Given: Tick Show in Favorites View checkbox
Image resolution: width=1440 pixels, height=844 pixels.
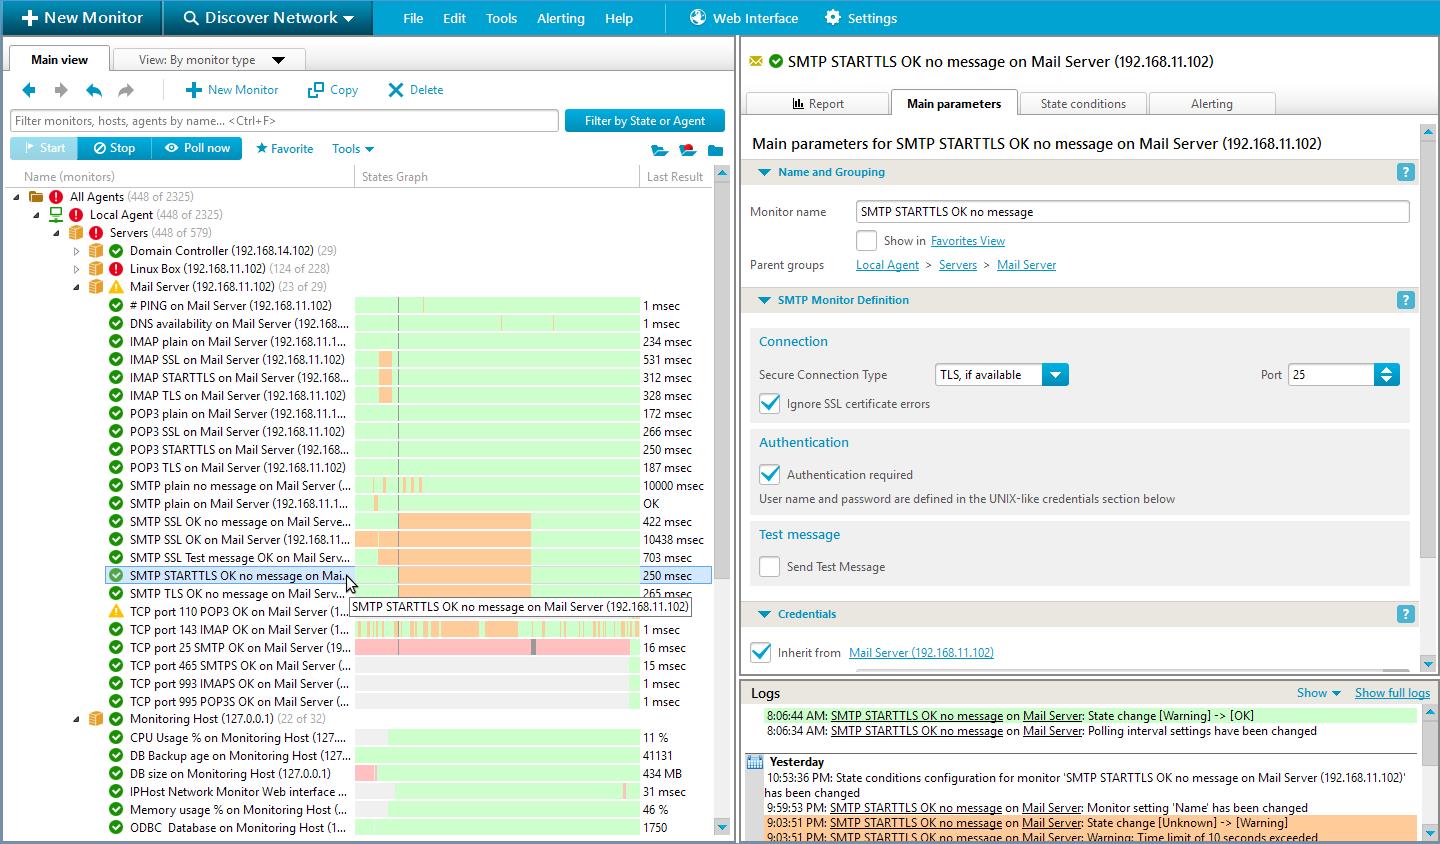Looking at the screenshot, I should [x=867, y=241].
